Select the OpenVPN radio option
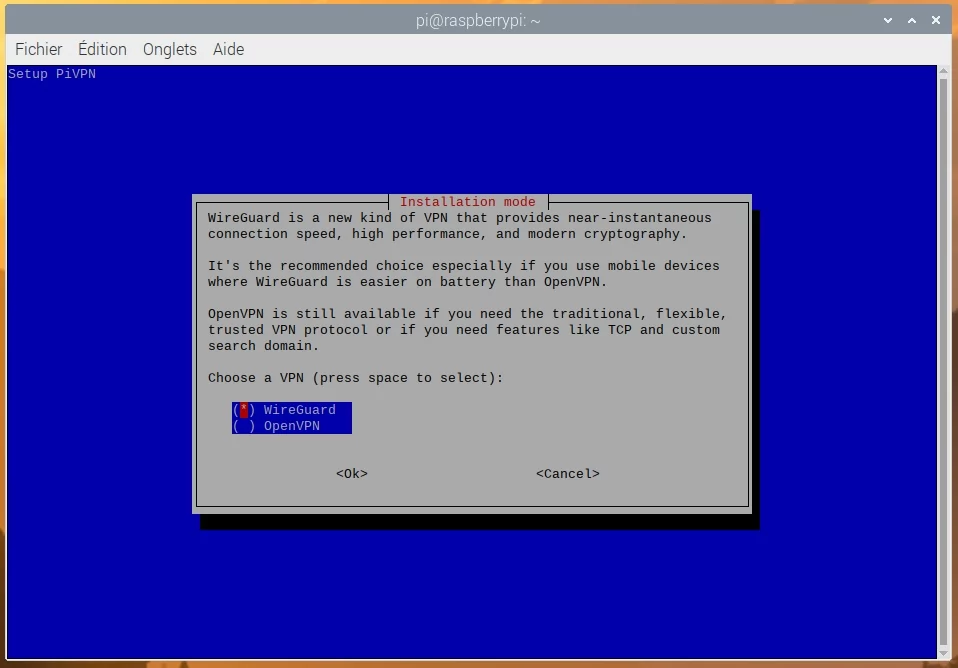 click(291, 426)
